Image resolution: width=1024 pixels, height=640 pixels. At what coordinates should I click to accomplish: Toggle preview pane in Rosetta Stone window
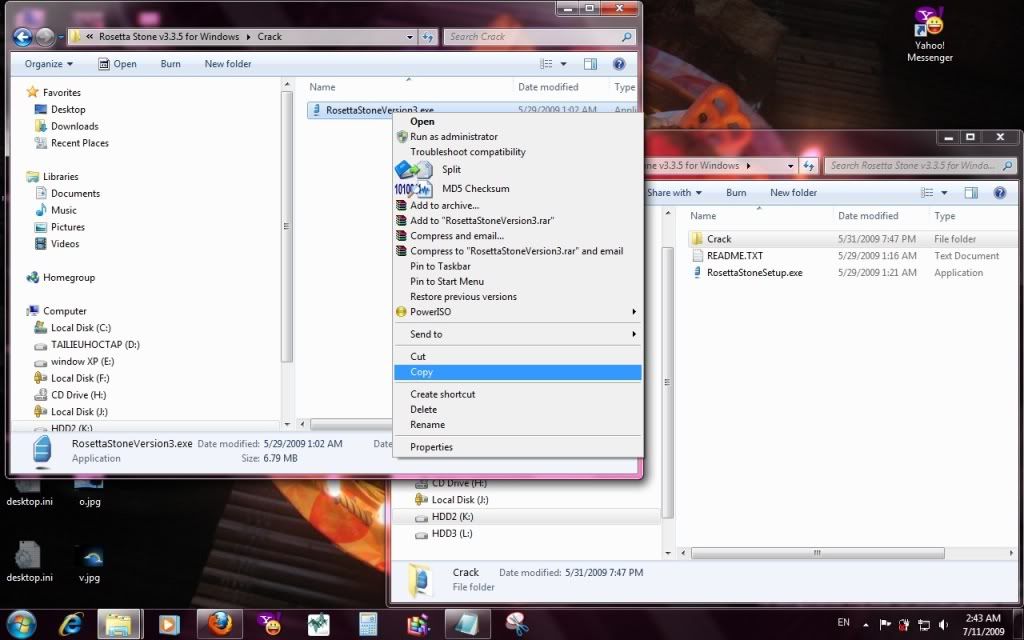(971, 193)
